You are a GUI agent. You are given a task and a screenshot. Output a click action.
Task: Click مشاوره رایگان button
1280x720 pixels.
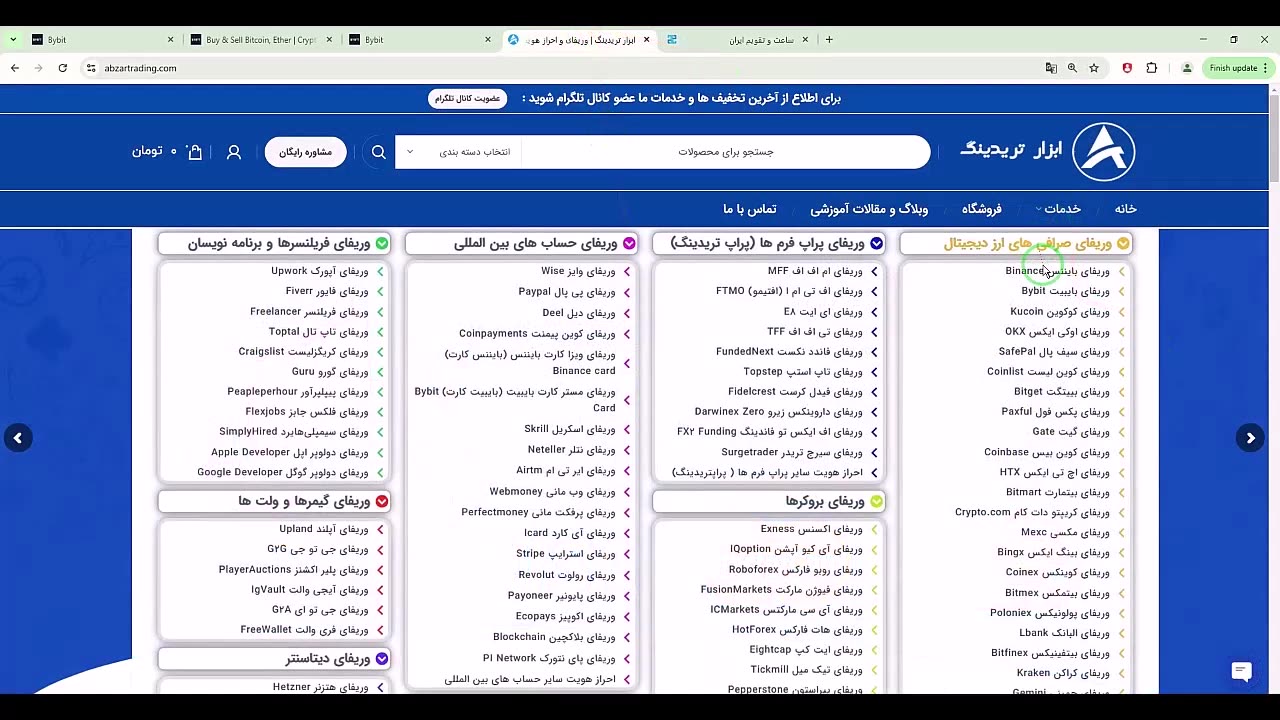pos(305,152)
